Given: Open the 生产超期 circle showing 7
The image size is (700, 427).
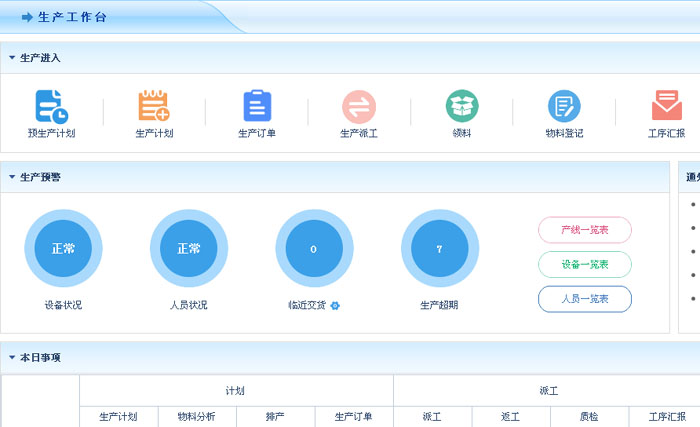Looking at the screenshot, I should pyautogui.click(x=440, y=248).
